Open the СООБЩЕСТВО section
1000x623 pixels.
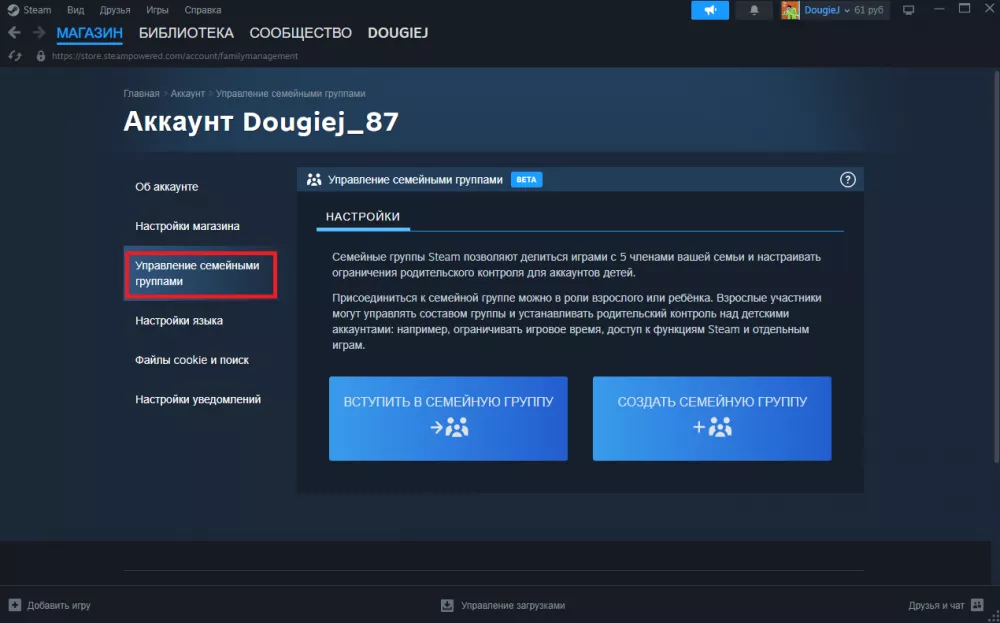(300, 33)
